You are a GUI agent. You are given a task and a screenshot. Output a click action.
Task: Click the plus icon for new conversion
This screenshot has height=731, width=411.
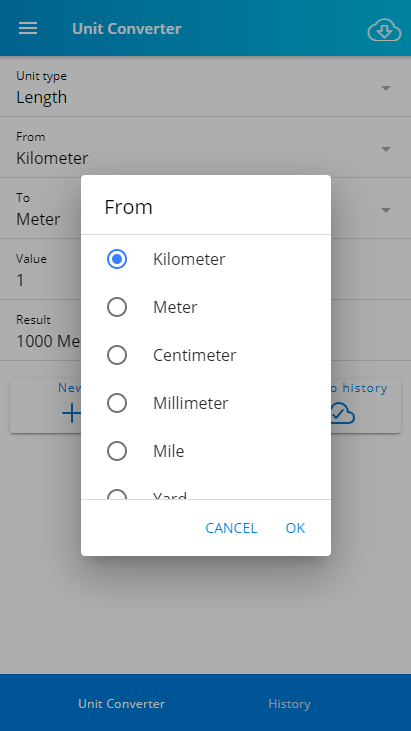point(72,413)
